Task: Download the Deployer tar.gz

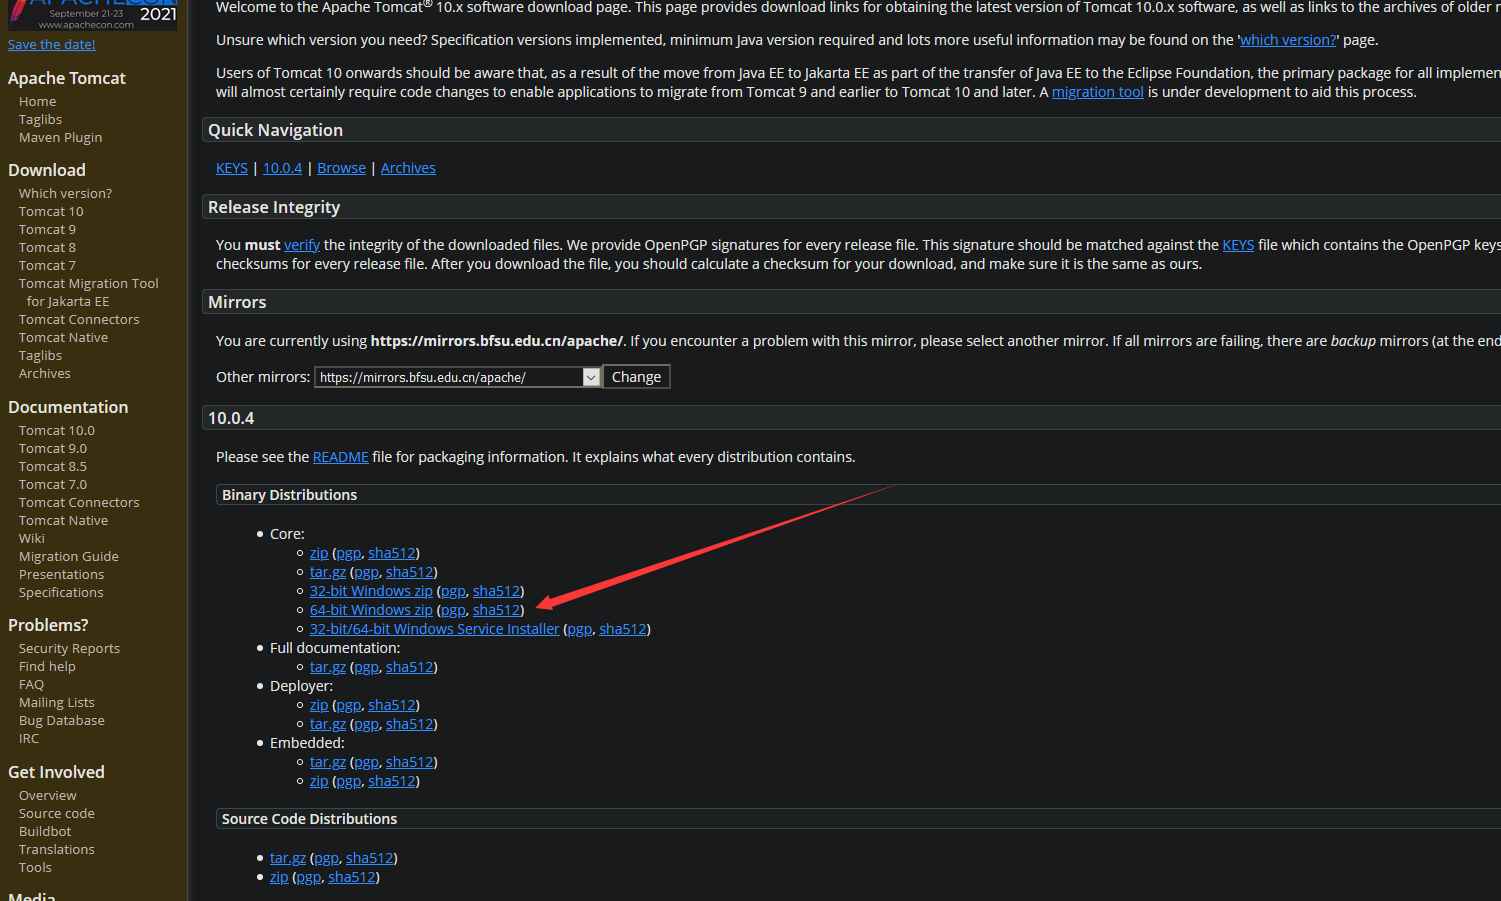Action: point(328,724)
